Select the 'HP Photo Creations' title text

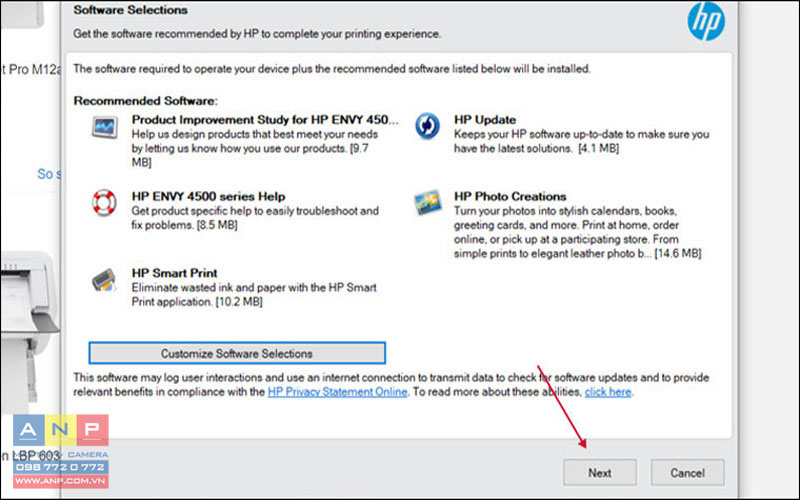tap(510, 196)
